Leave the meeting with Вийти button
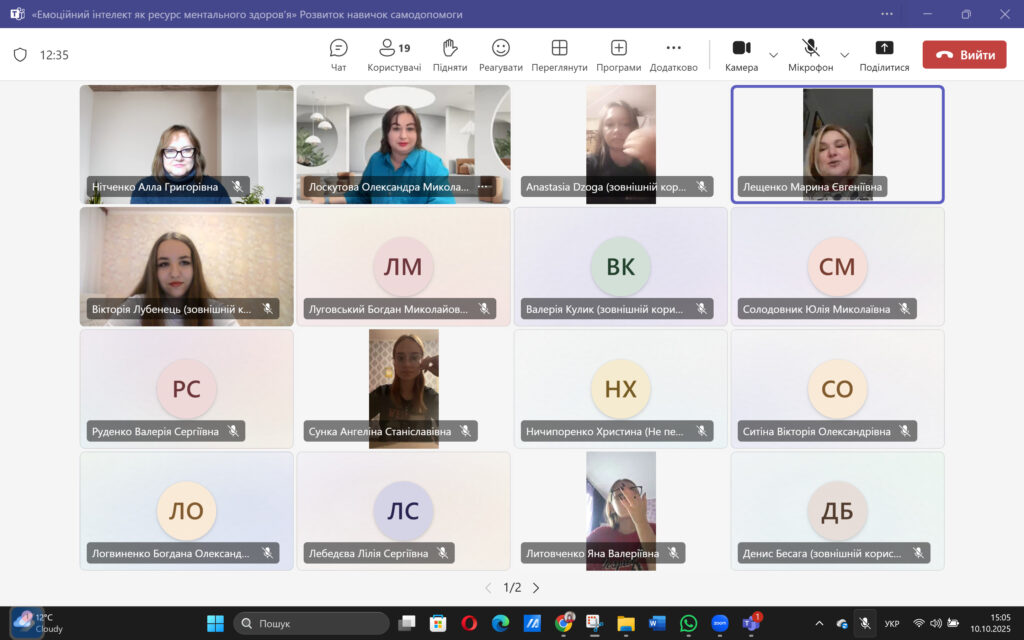The width and height of the screenshot is (1024, 640). coord(964,55)
